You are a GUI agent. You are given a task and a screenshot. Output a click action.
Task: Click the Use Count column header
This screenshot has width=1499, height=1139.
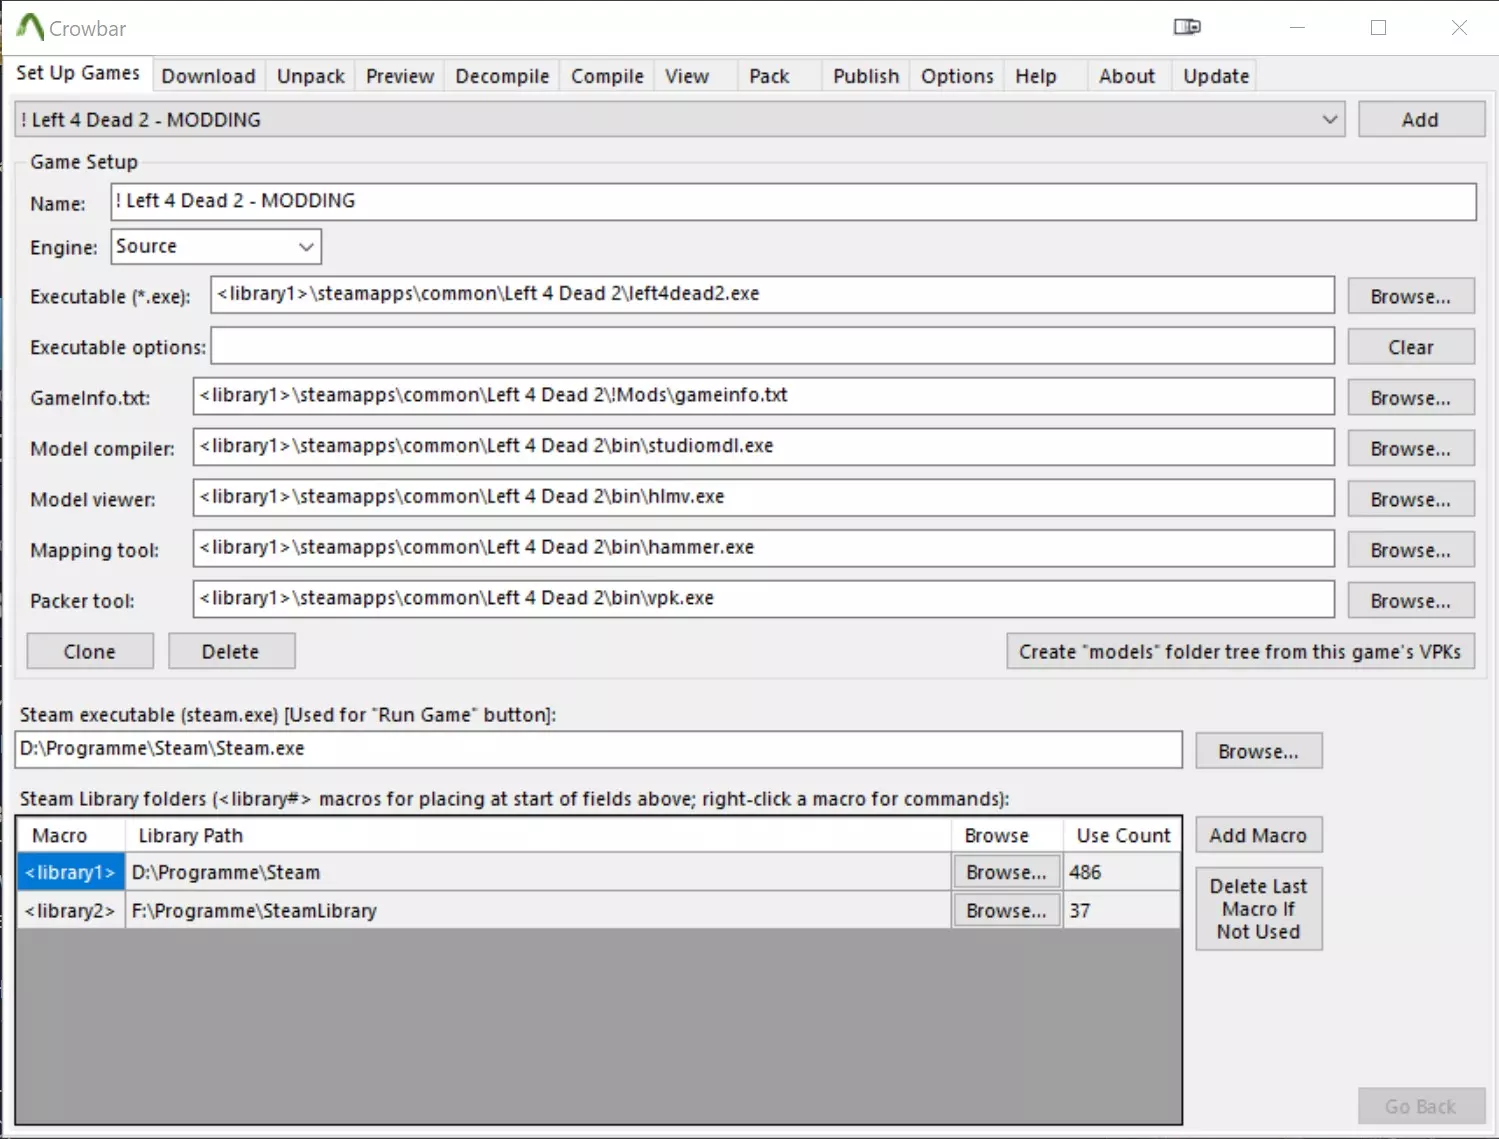click(1122, 835)
